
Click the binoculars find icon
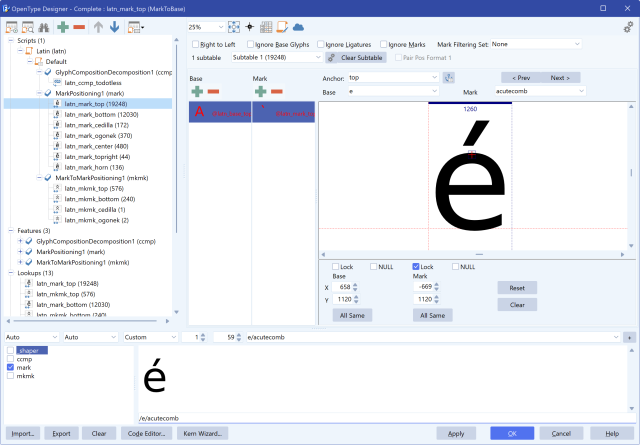tap(44, 27)
